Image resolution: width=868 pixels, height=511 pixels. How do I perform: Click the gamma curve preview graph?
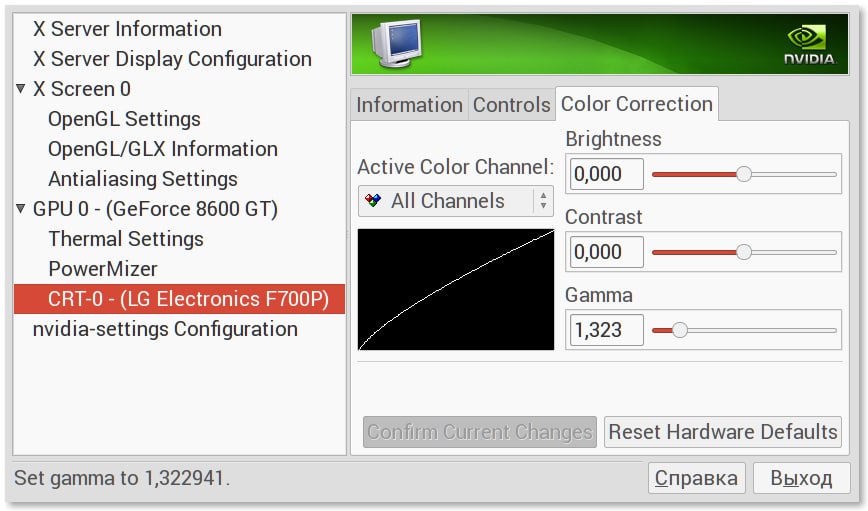pyautogui.click(x=456, y=290)
